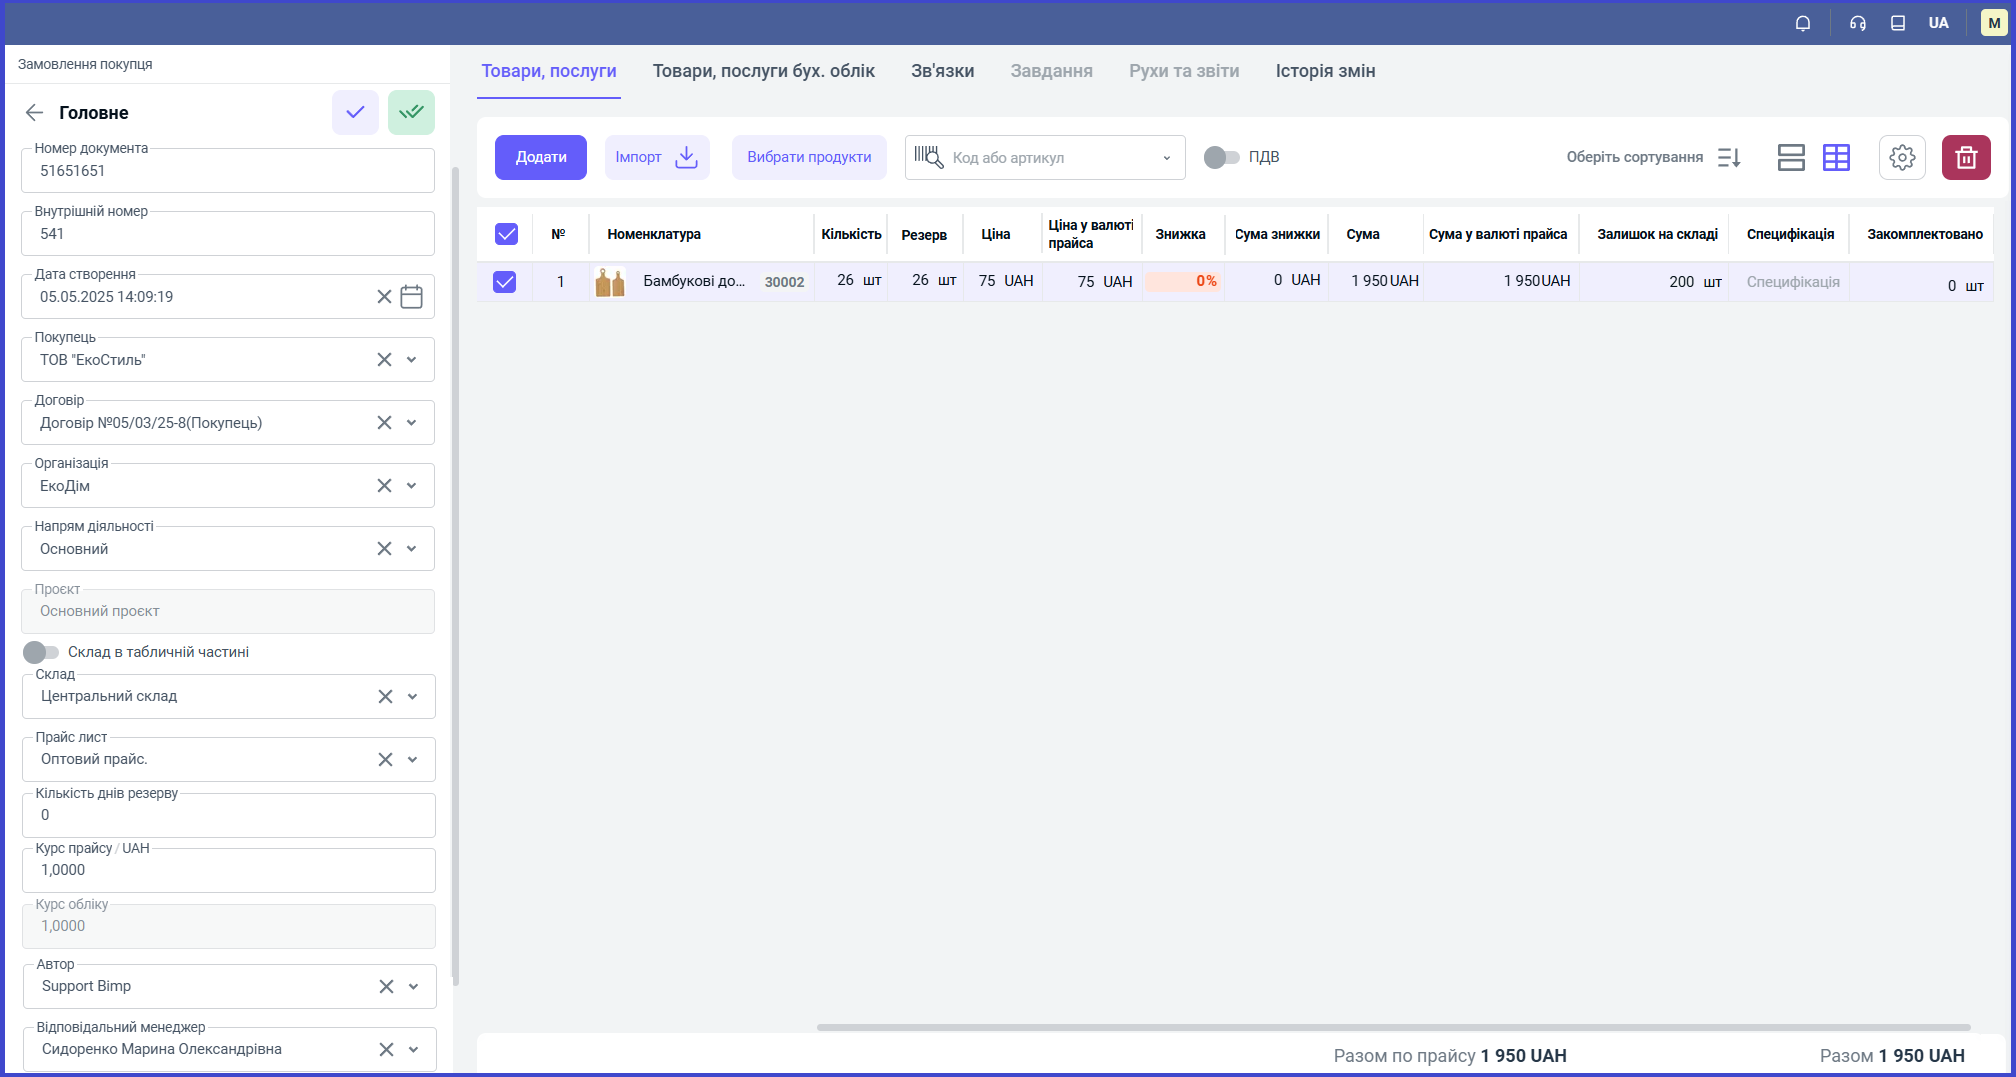The height and width of the screenshot is (1077, 2016).
Task: Click Внутрішній номер input field
Action: [x=228, y=234]
